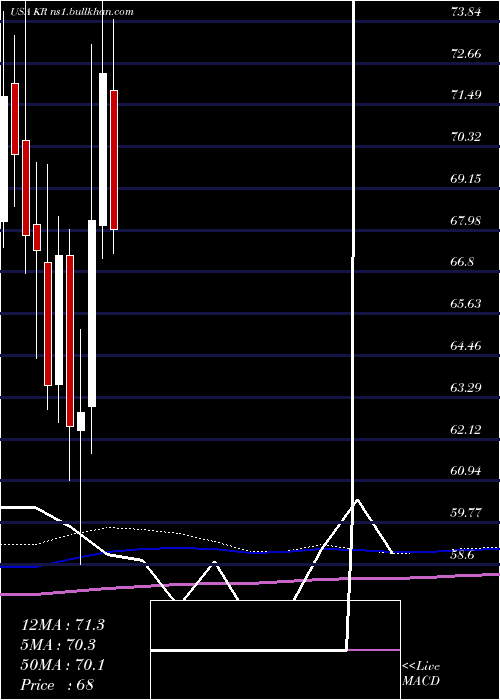500x700 pixels.
Task: Click the 66.8 price axis label
Action: [462, 262]
